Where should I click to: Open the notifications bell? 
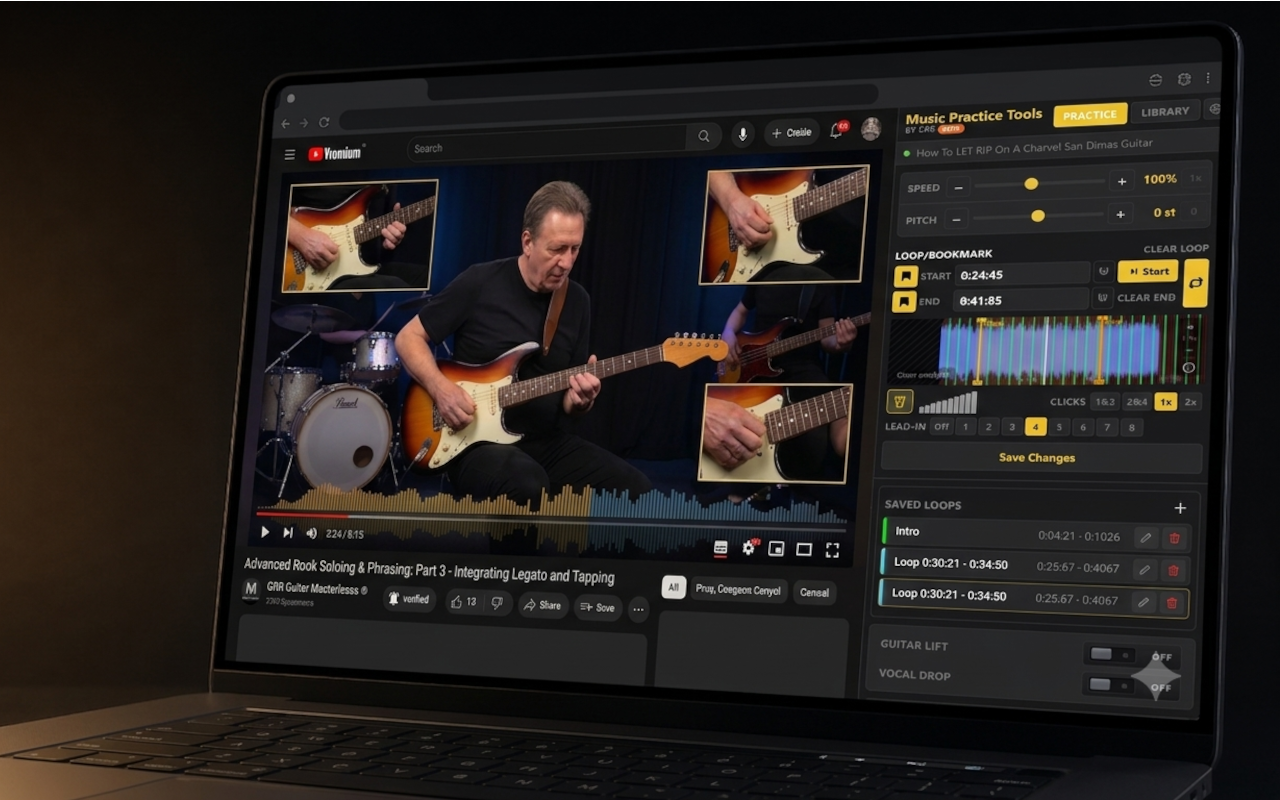(x=837, y=130)
